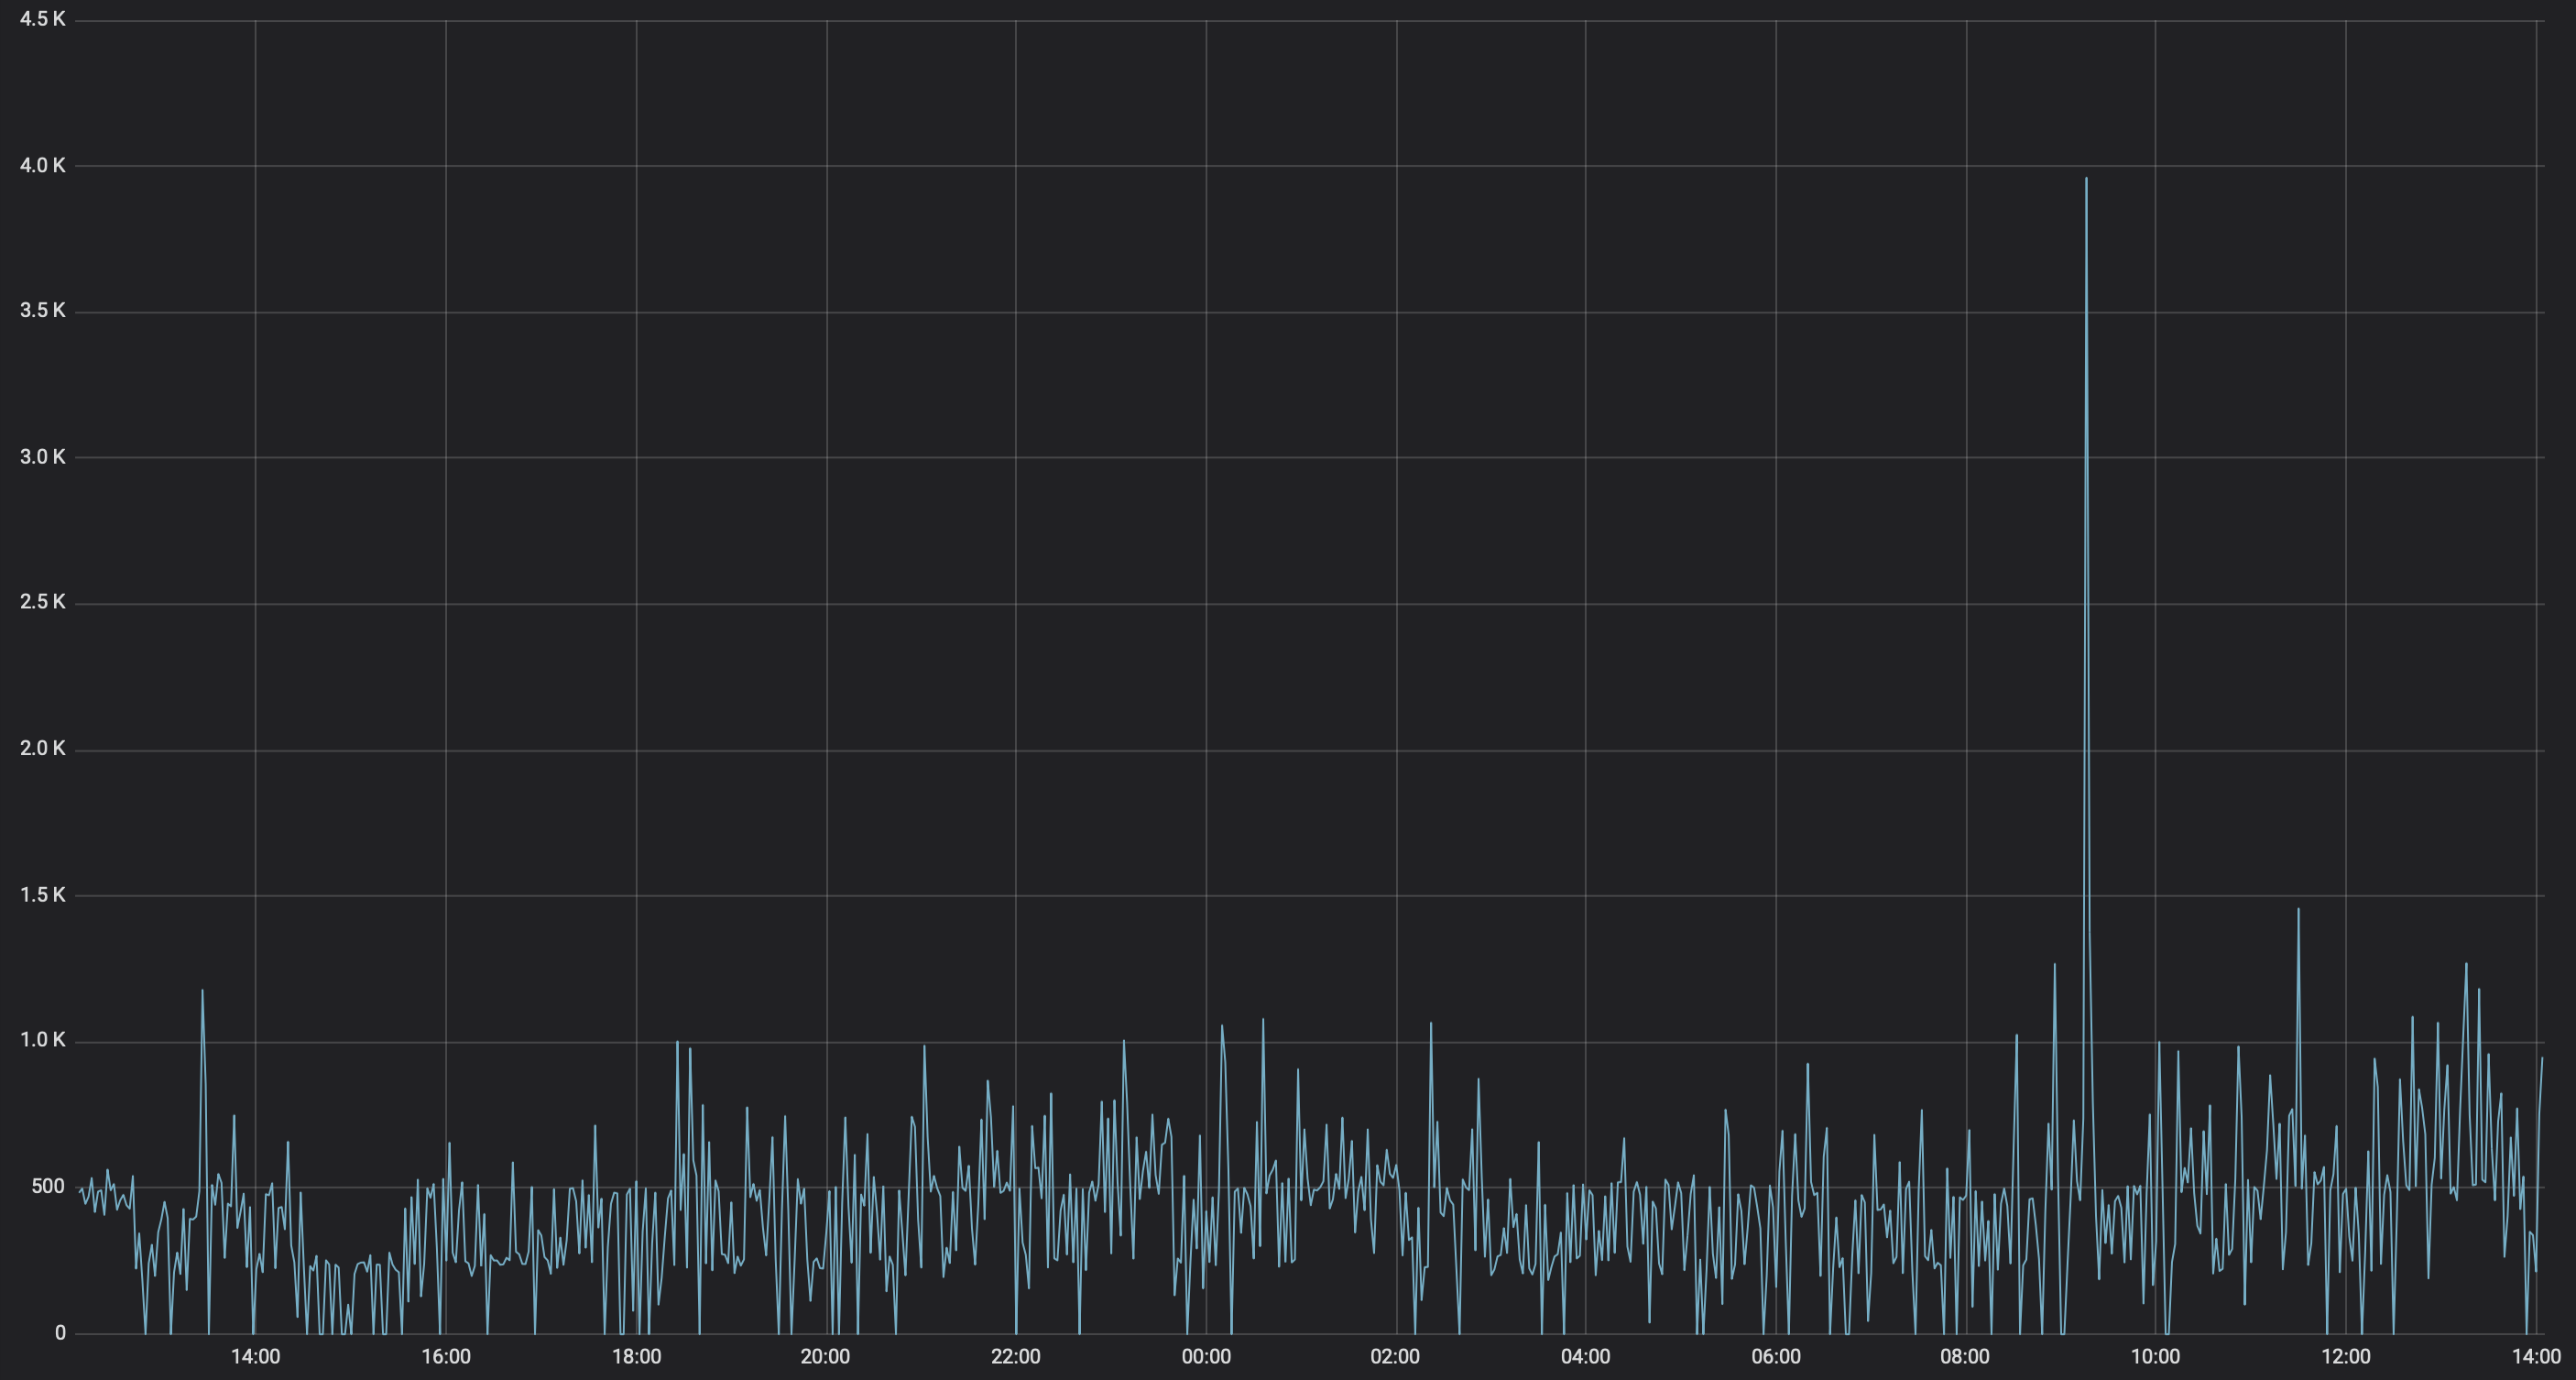
Task: Click the 4.5 K y-axis label
Action: [x=42, y=19]
